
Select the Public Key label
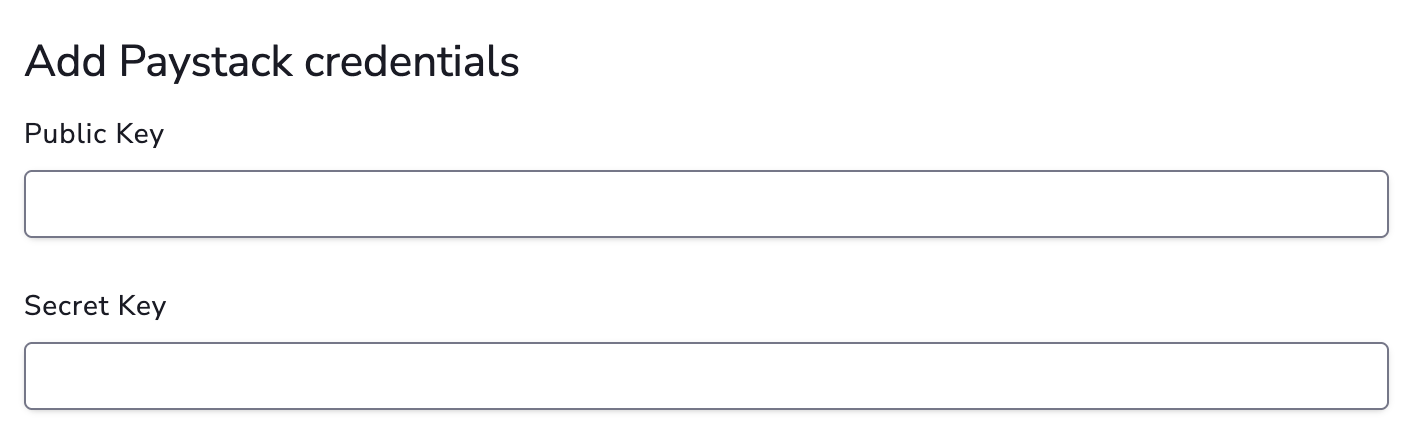click(94, 134)
